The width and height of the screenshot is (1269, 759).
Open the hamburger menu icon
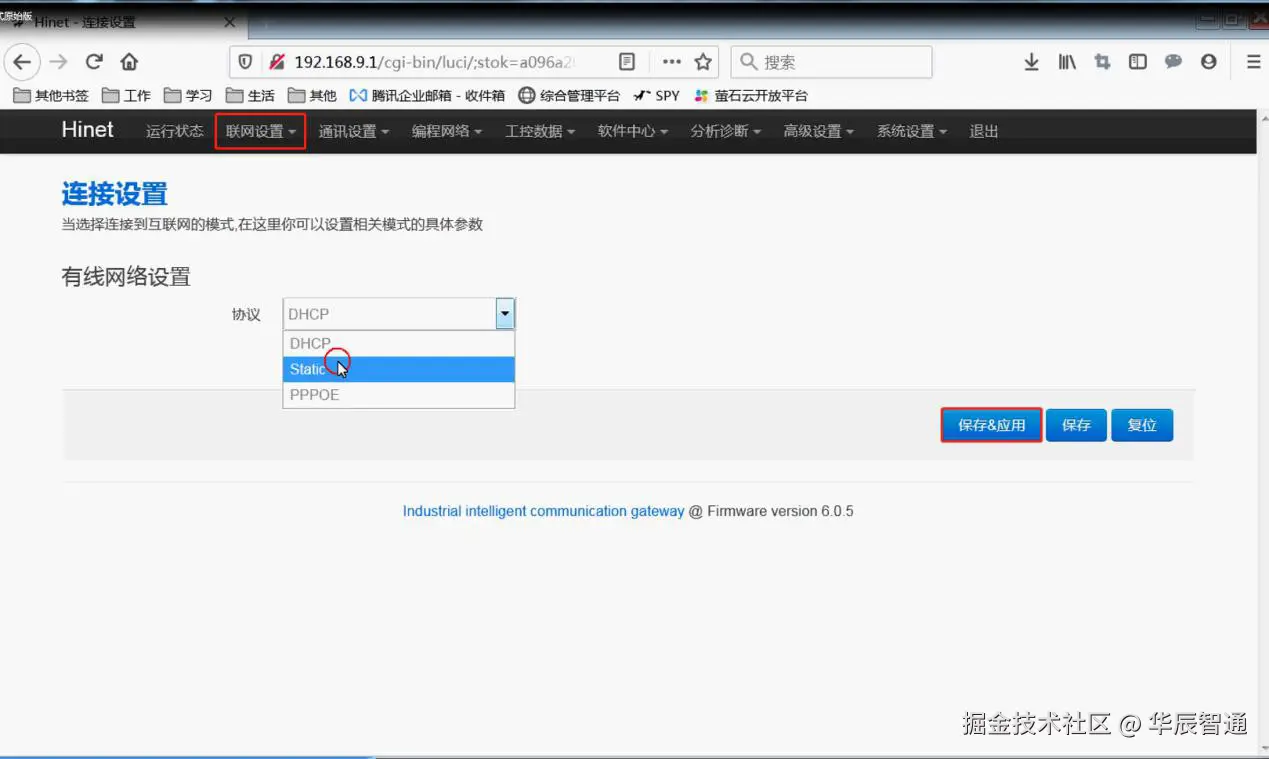pyautogui.click(x=1253, y=61)
